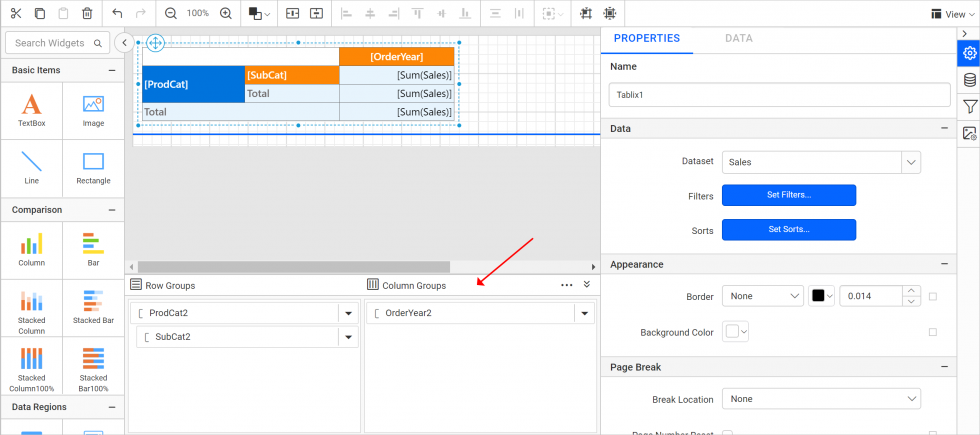The image size is (980, 435).
Task: Collapse the right properties panel arrow
Action: point(964,32)
